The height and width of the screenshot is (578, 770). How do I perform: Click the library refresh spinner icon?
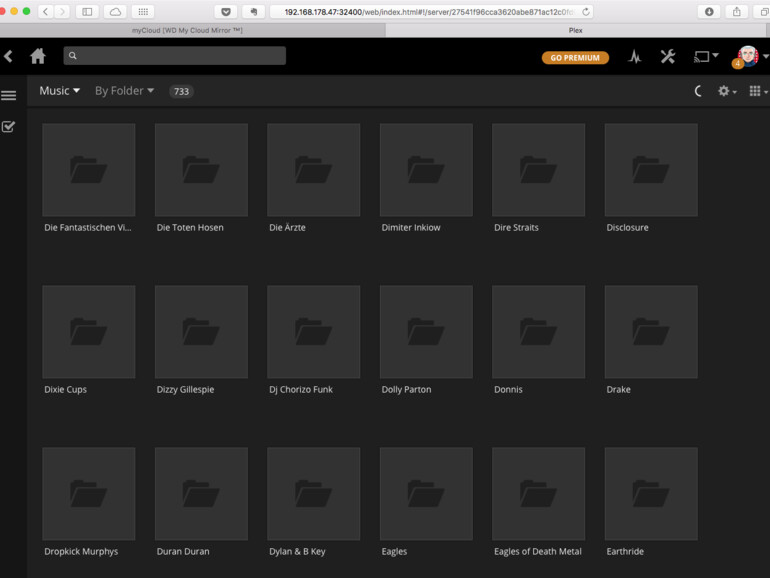pos(698,91)
